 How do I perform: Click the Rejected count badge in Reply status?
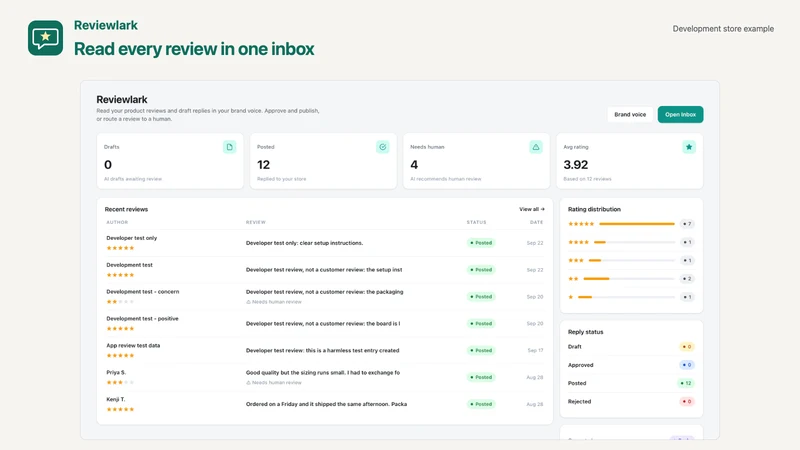pyautogui.click(x=687, y=402)
